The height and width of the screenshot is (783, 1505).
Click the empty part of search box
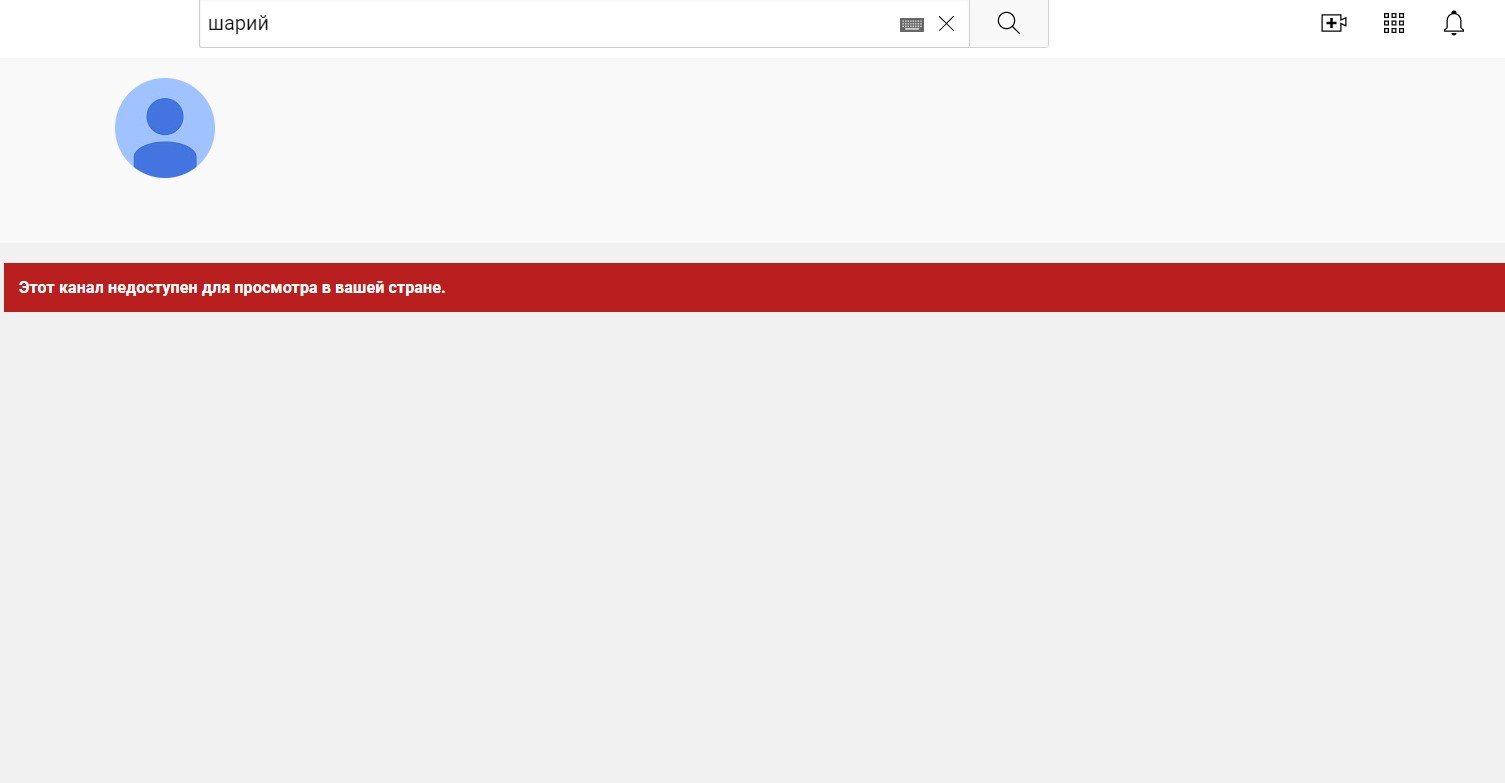(x=600, y=24)
